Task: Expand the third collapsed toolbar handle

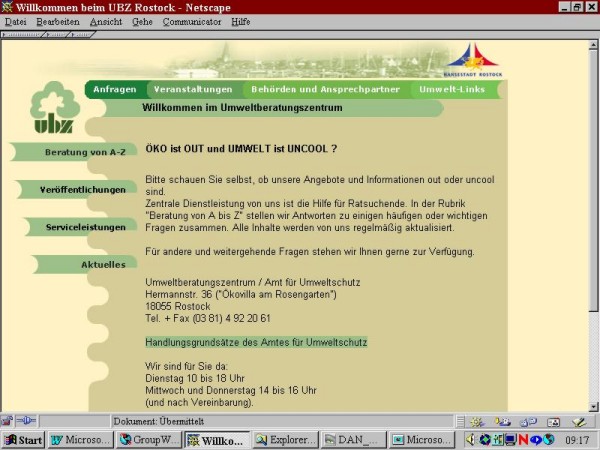Action: click(x=81, y=35)
